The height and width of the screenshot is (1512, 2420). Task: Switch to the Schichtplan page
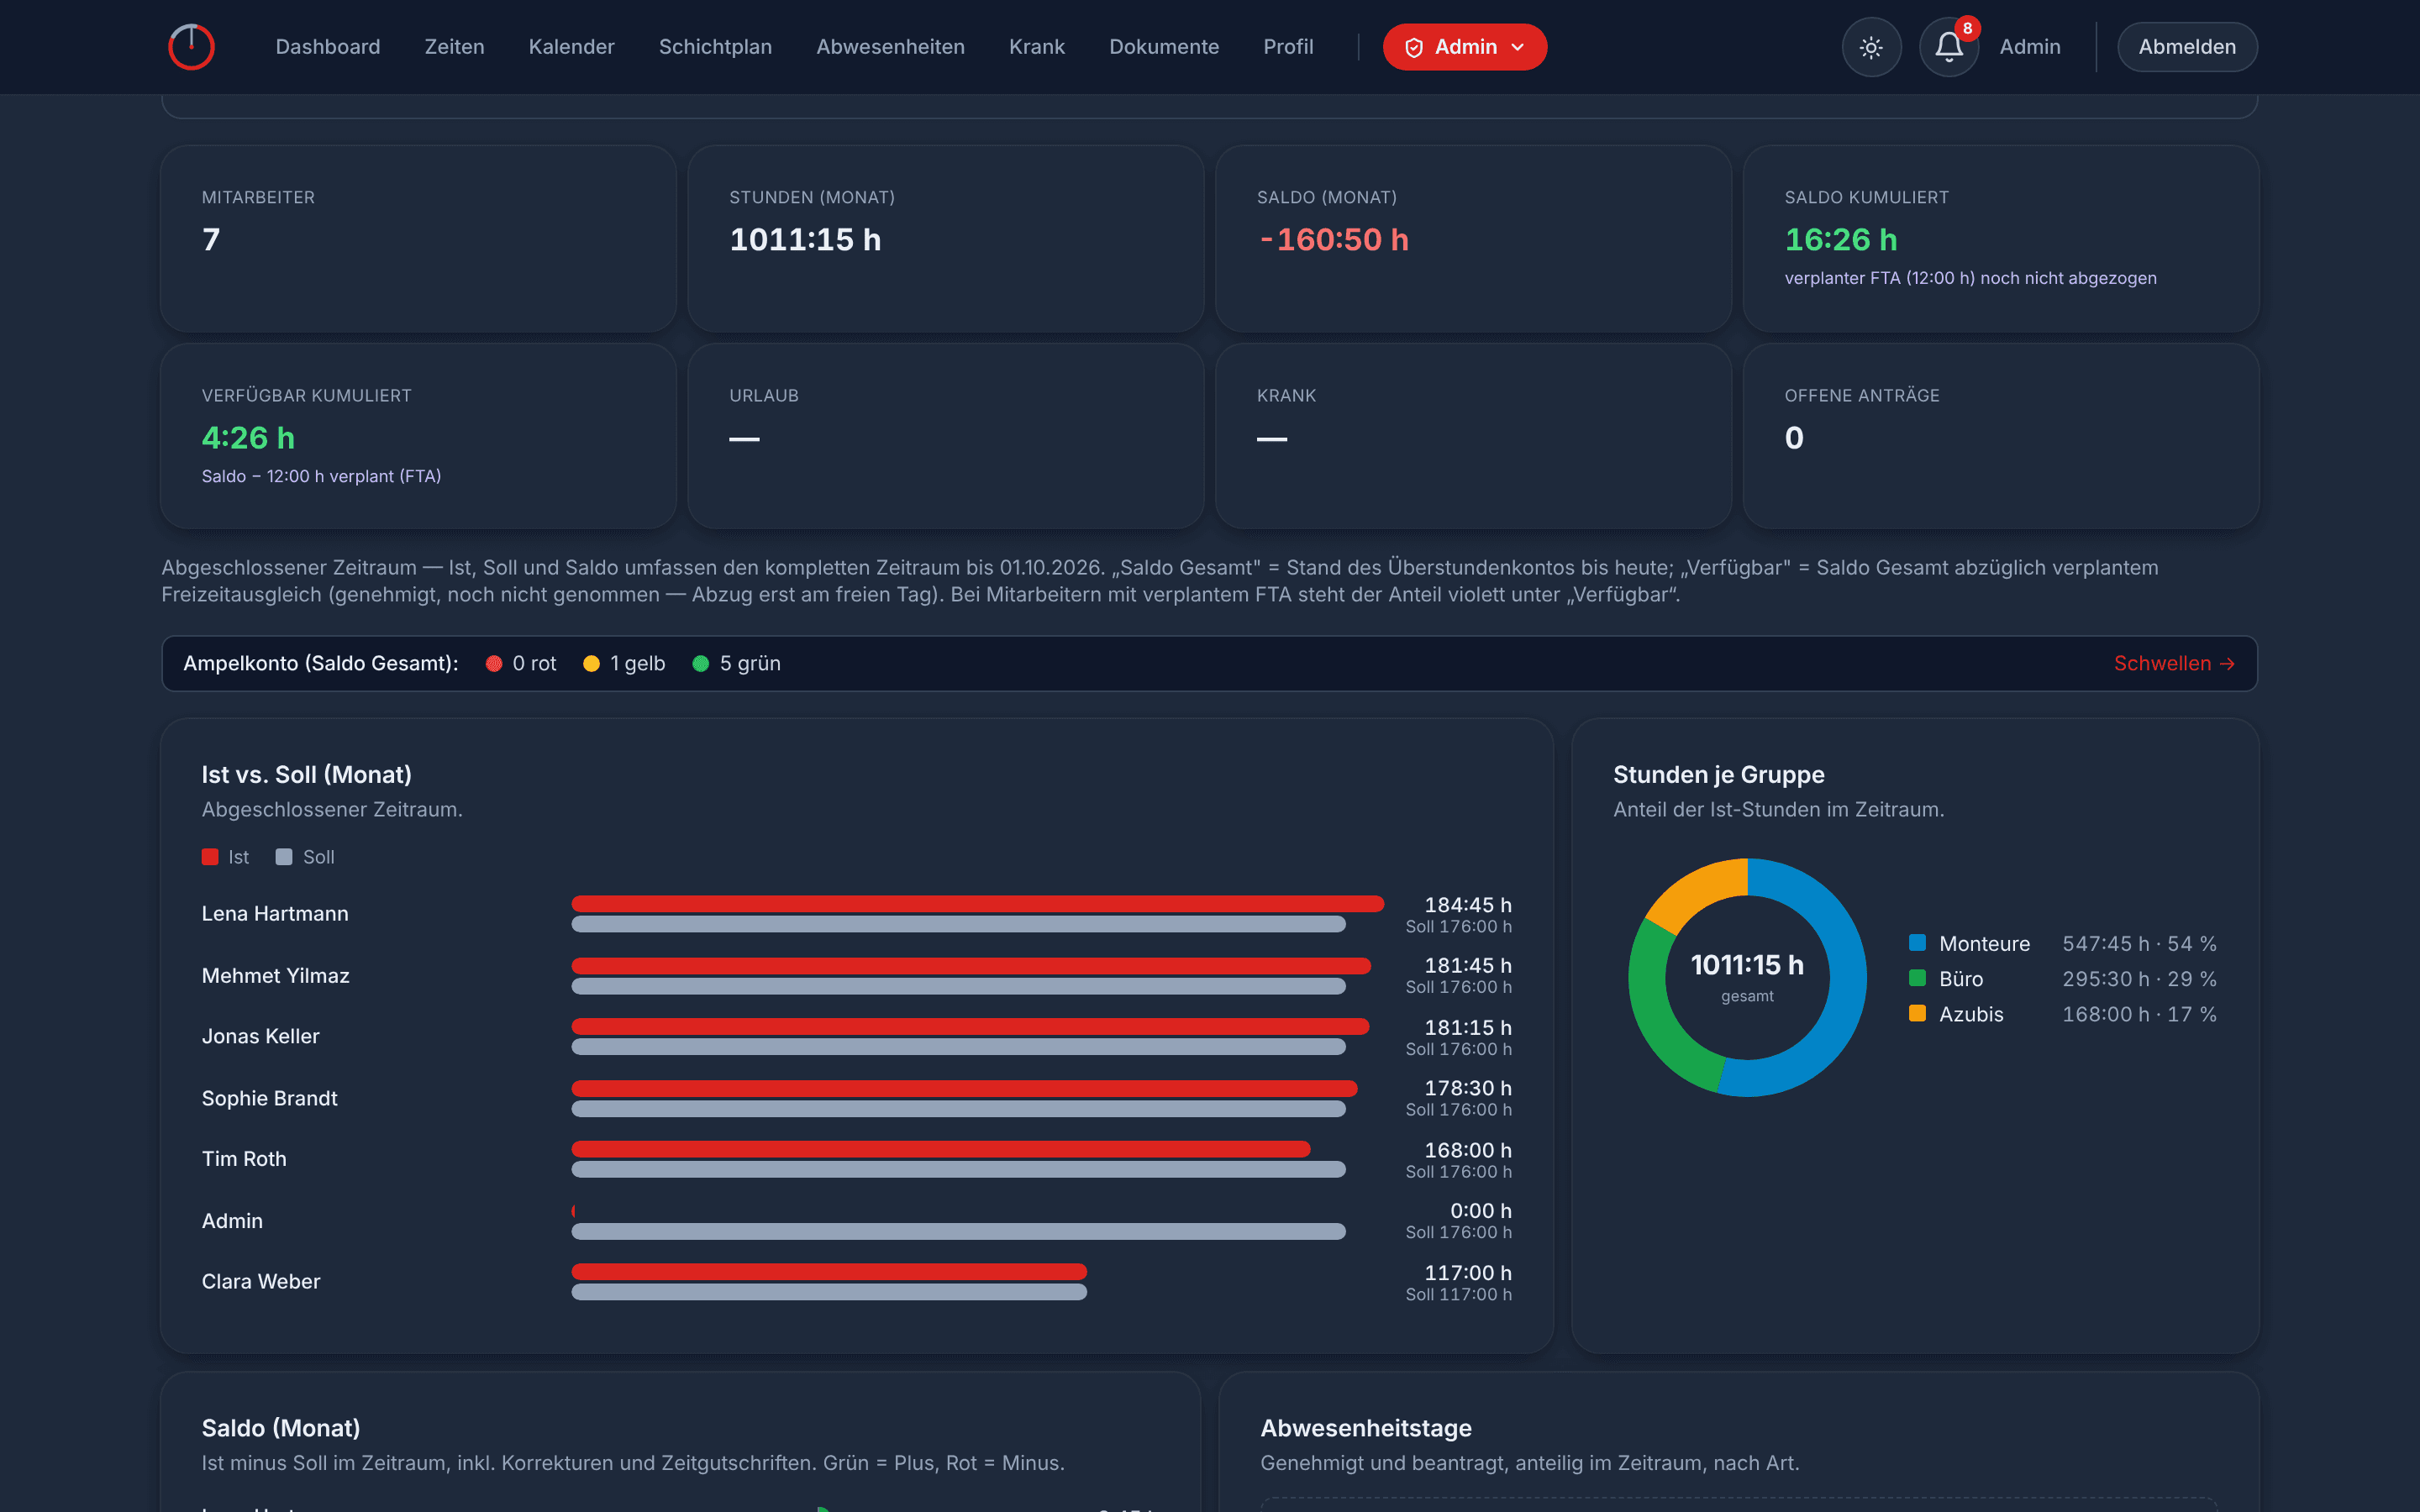715,47
